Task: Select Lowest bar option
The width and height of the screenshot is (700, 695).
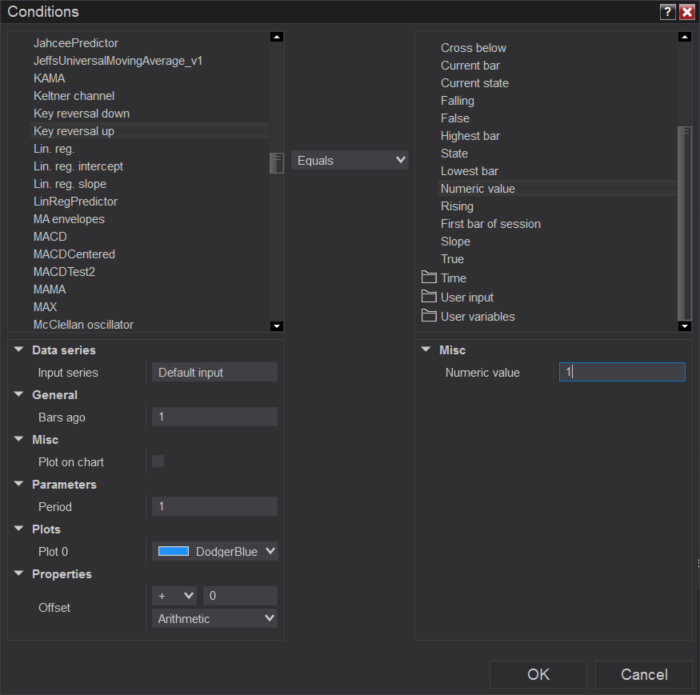Action: [469, 171]
